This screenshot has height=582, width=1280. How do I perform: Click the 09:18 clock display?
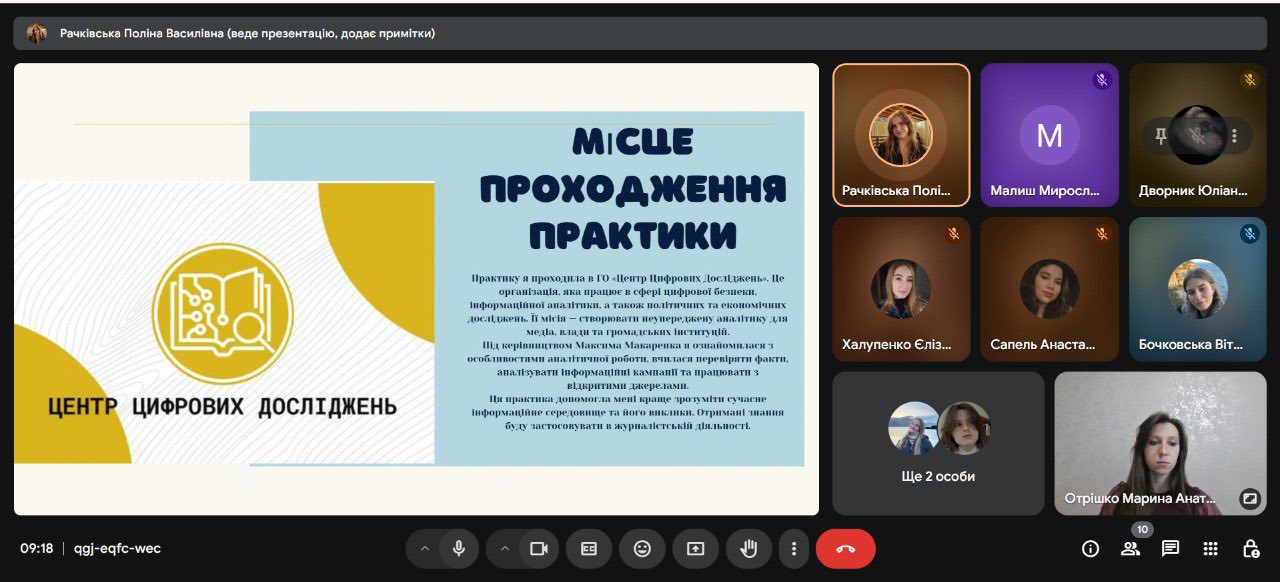point(37,548)
